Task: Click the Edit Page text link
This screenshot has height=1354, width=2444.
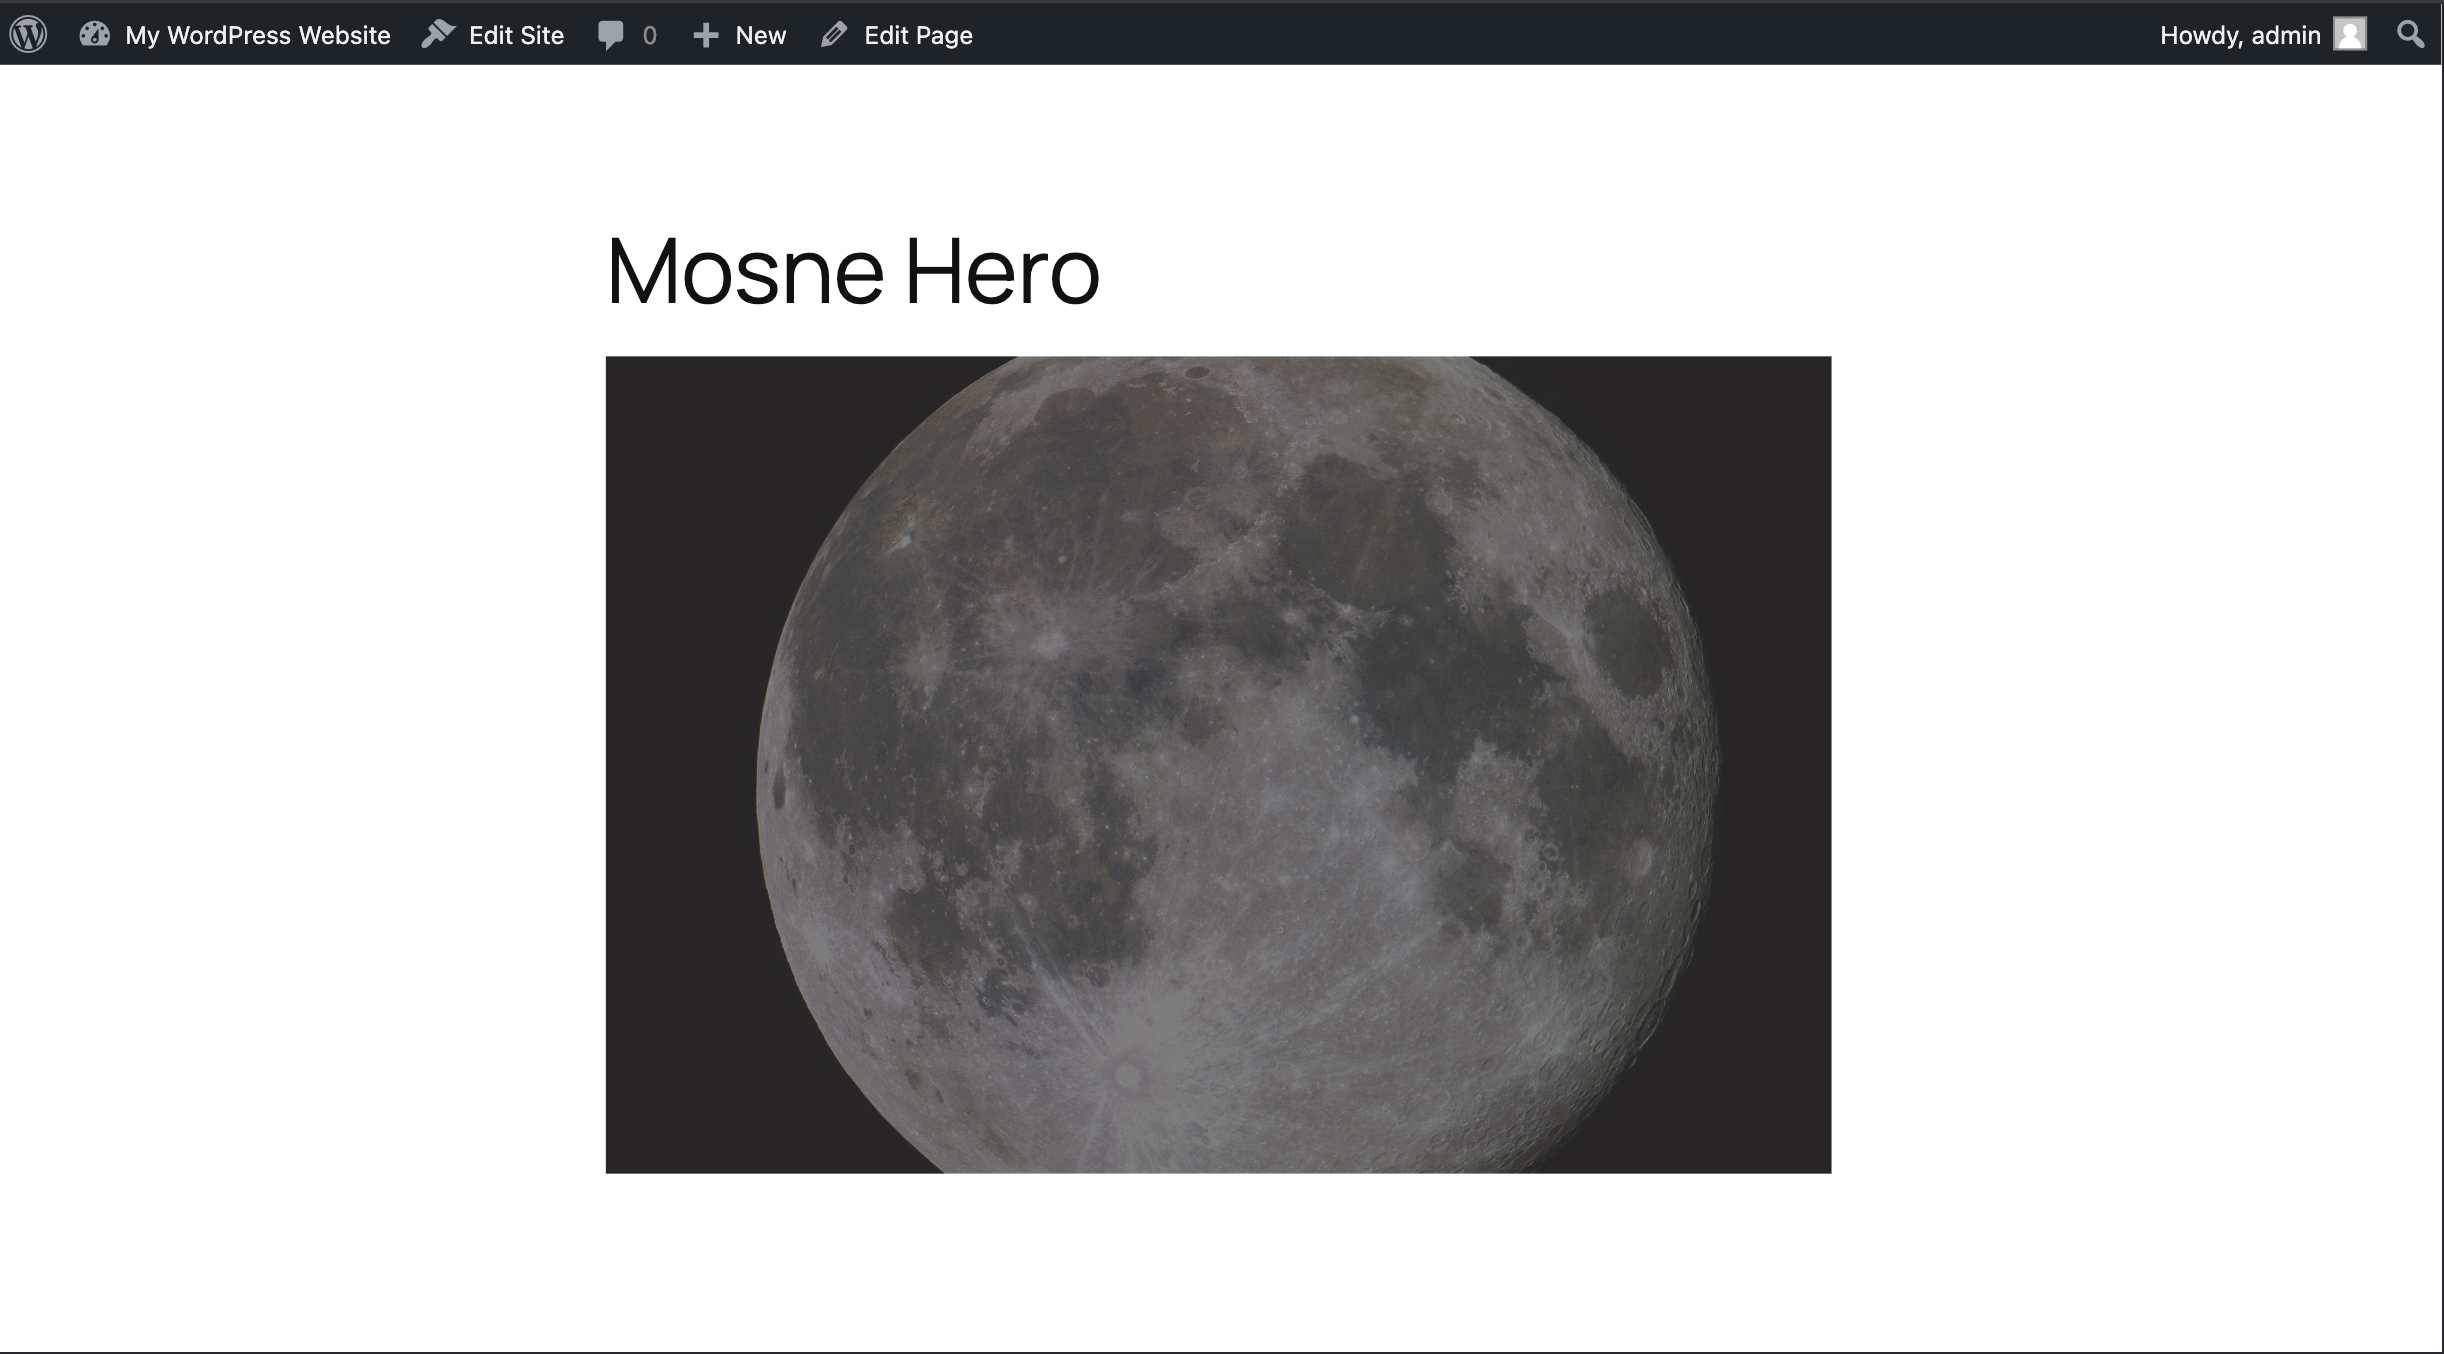Action: coord(918,35)
